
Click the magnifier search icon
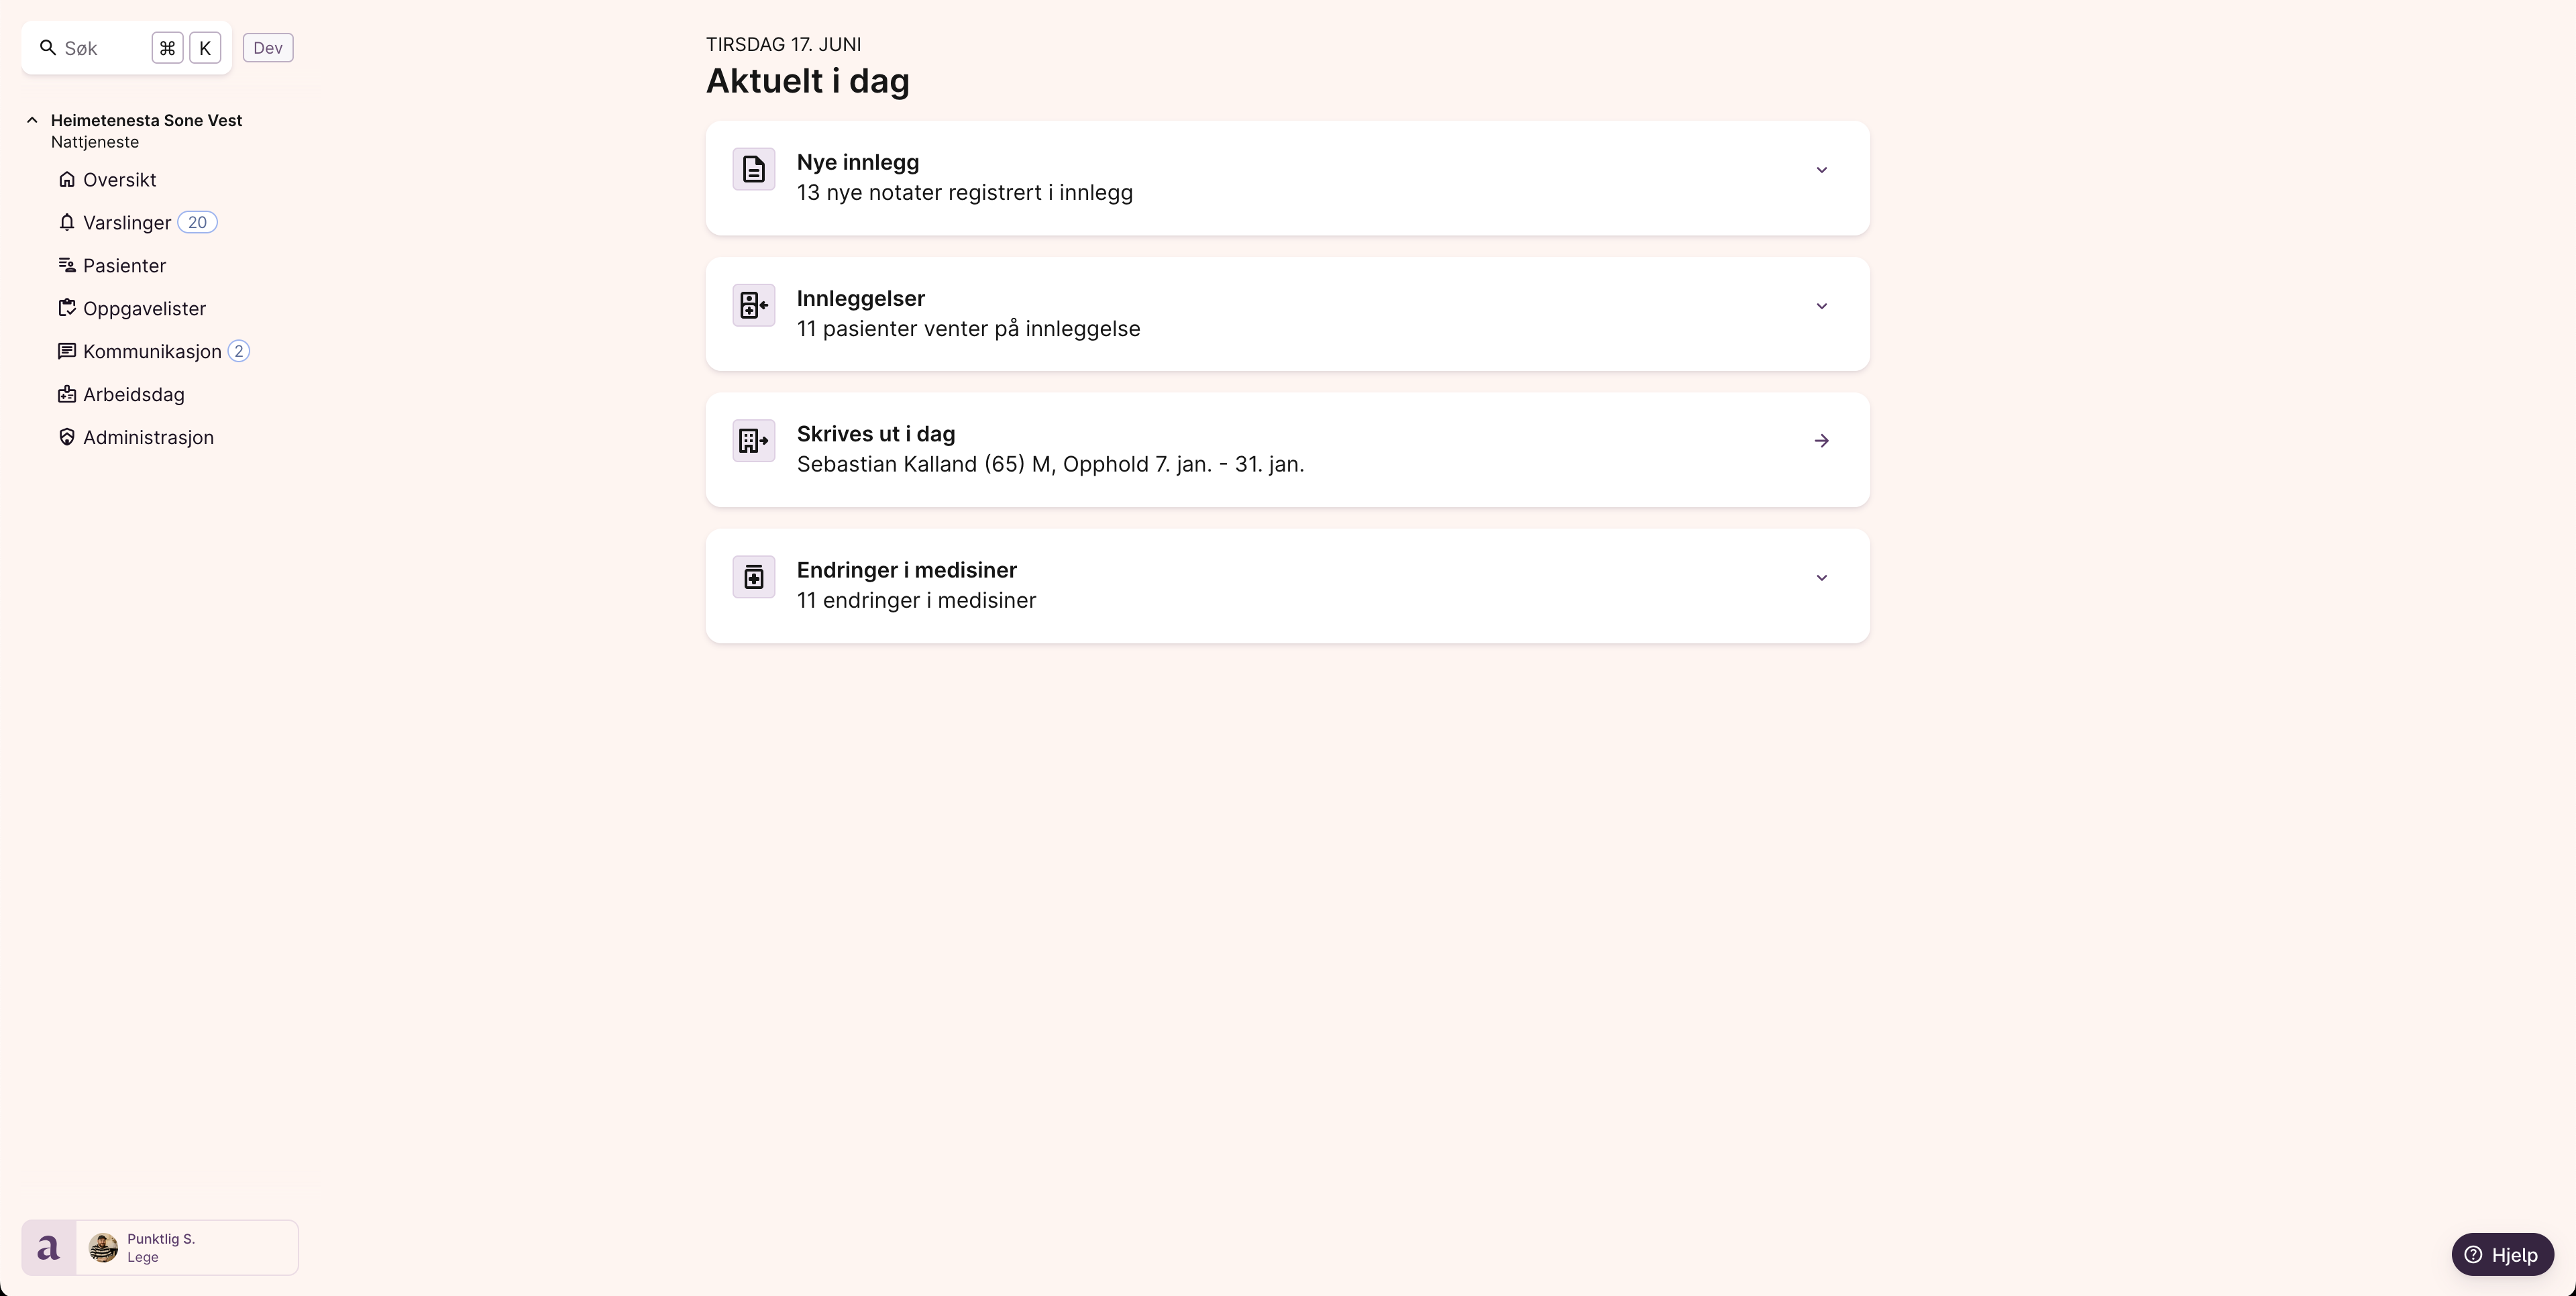click(x=47, y=47)
